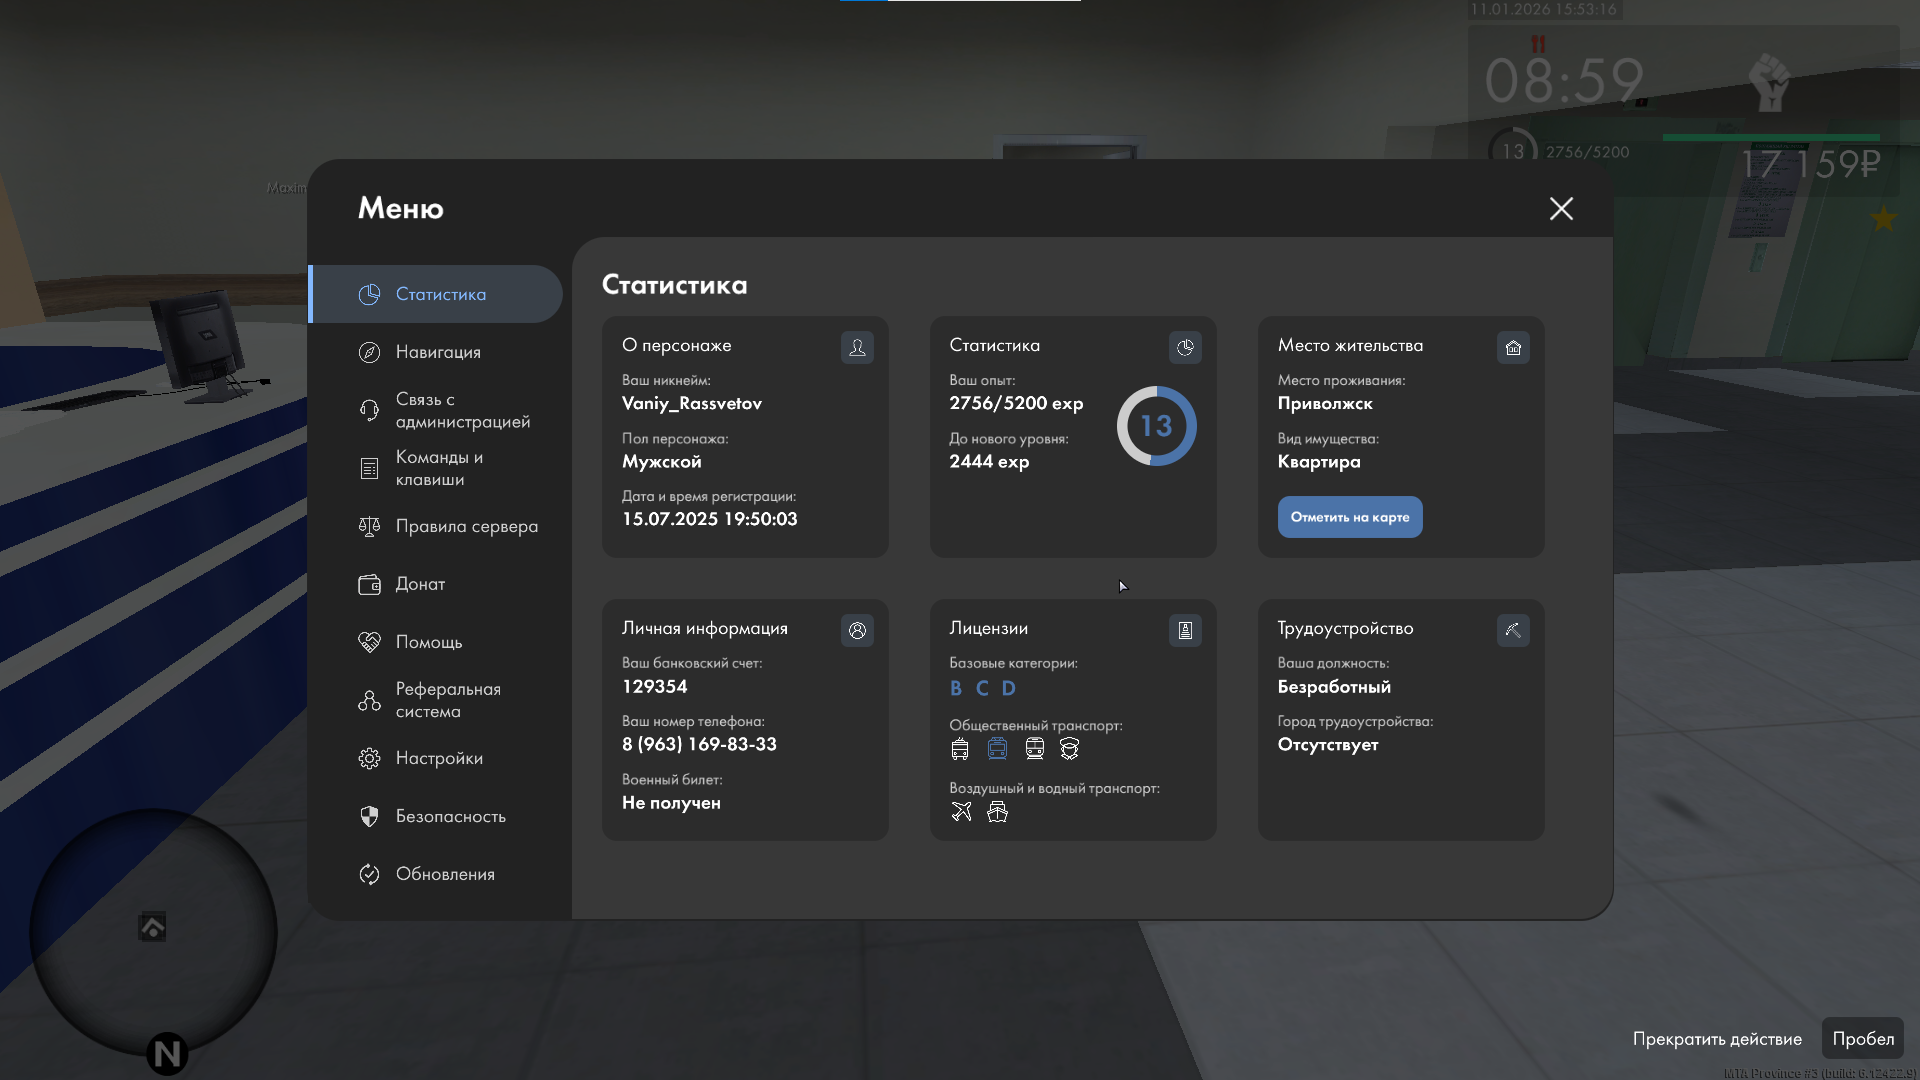Viewport: 1920px width, 1080px height.
Task: Select the highlighted blue trolleybus license icon
Action: (997, 749)
